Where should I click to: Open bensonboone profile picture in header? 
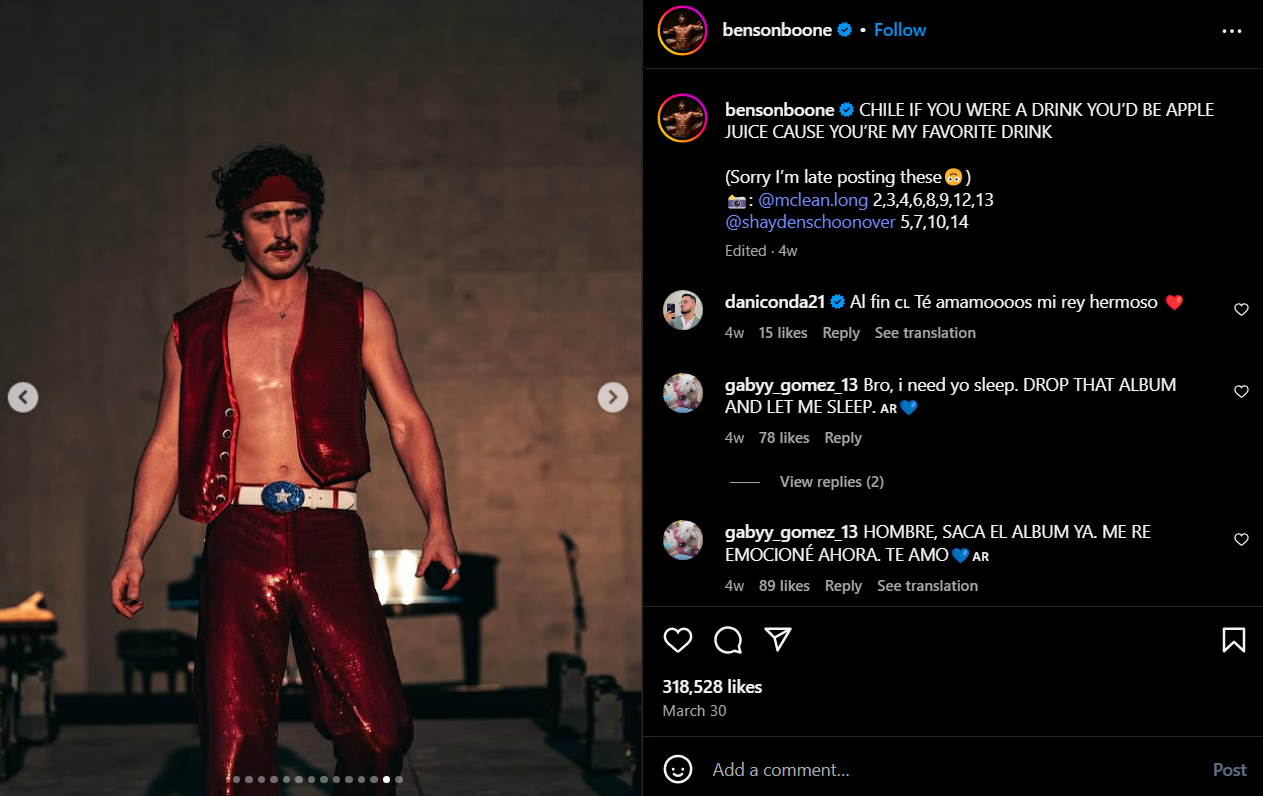click(x=682, y=31)
